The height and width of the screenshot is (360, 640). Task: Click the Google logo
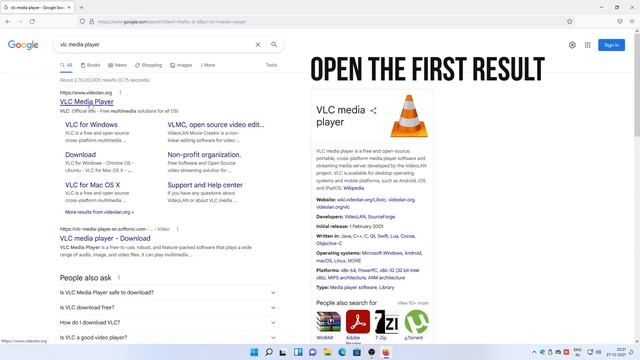[x=23, y=45]
